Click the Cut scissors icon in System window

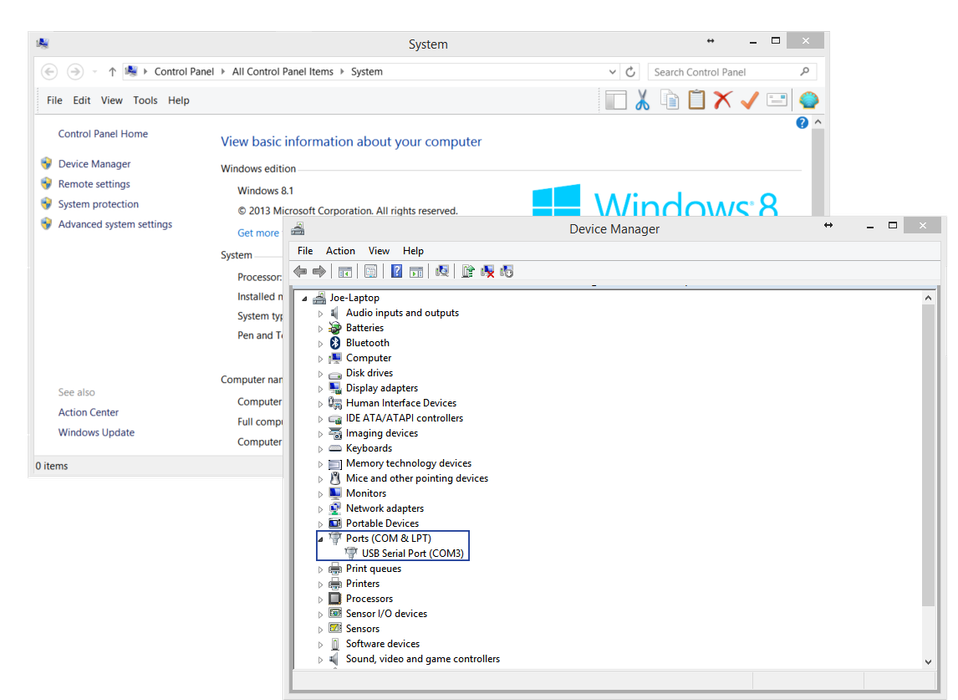point(642,100)
